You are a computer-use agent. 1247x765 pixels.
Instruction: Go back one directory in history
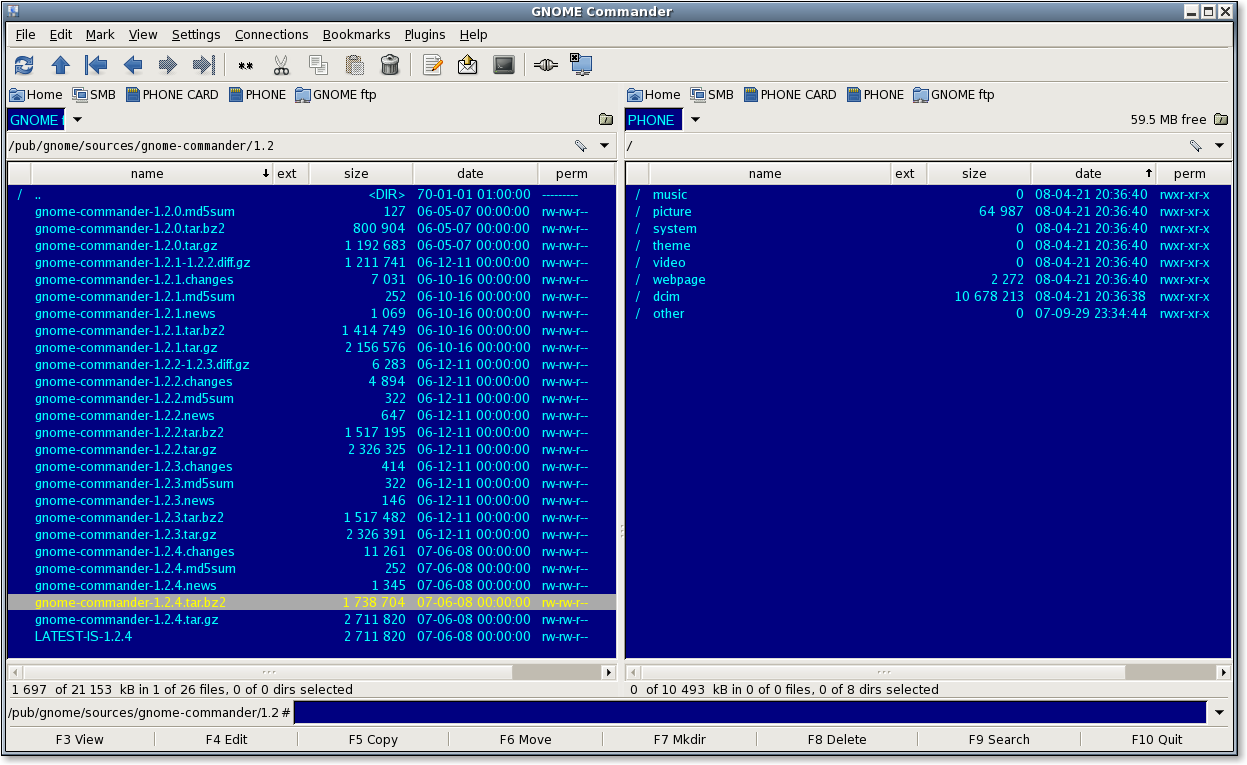point(132,65)
